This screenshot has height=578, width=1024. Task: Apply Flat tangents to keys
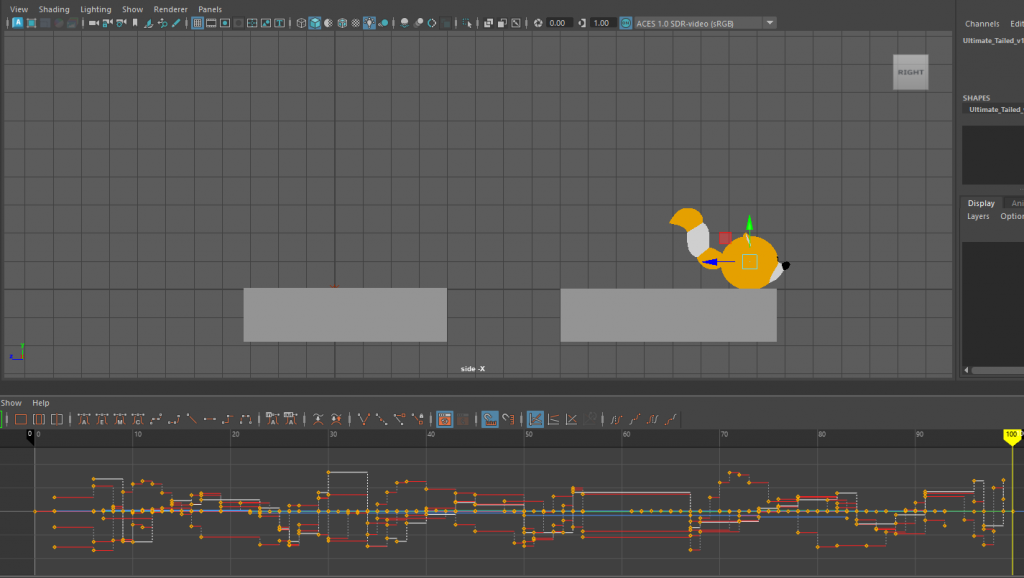pos(210,419)
